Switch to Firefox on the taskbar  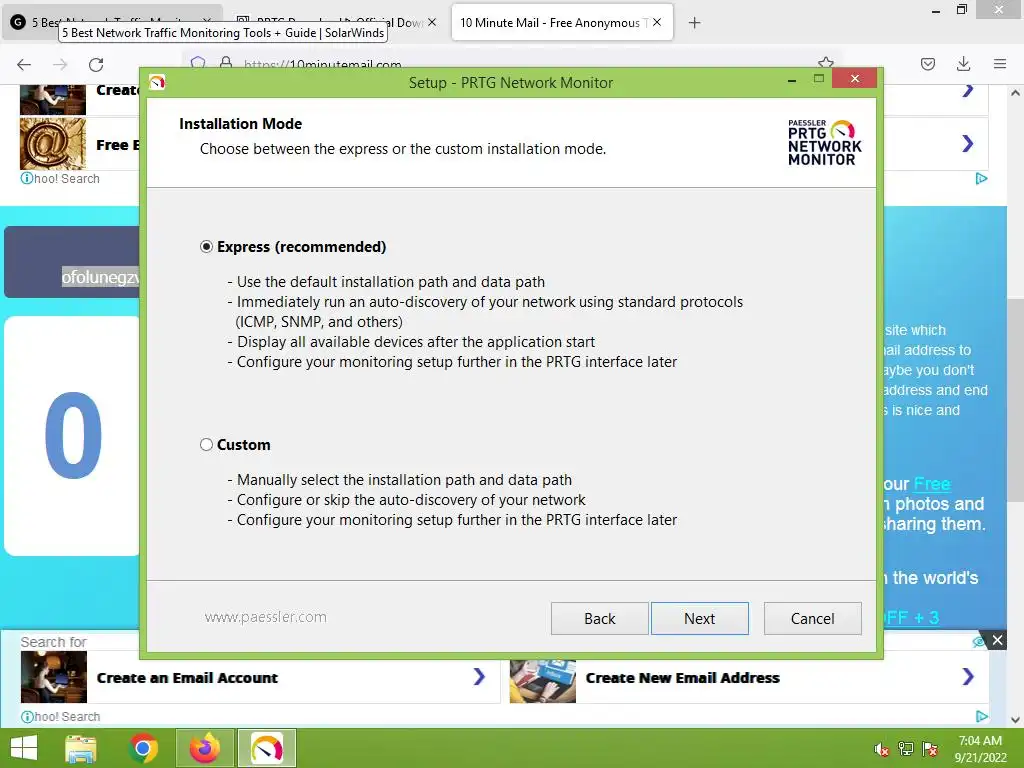pos(205,748)
